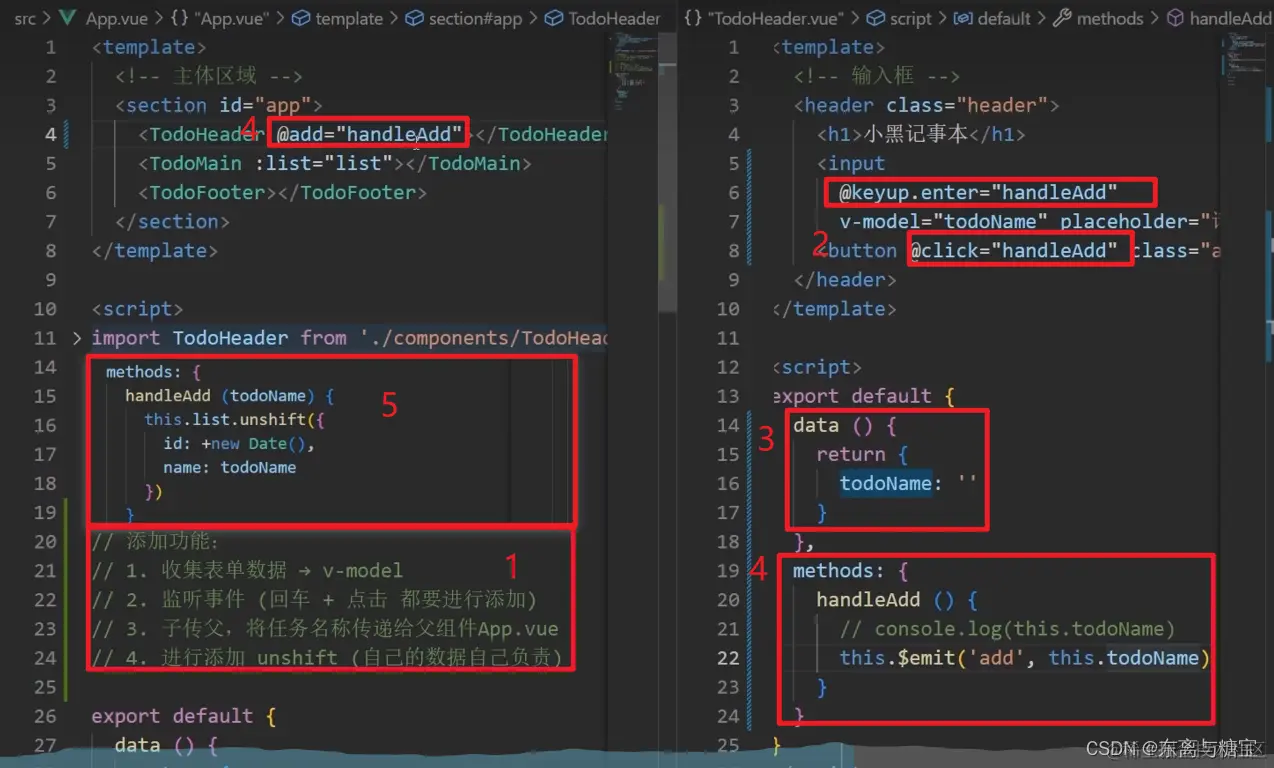
Task: Click the cube icon of script breadcrumb
Action: tap(874, 18)
